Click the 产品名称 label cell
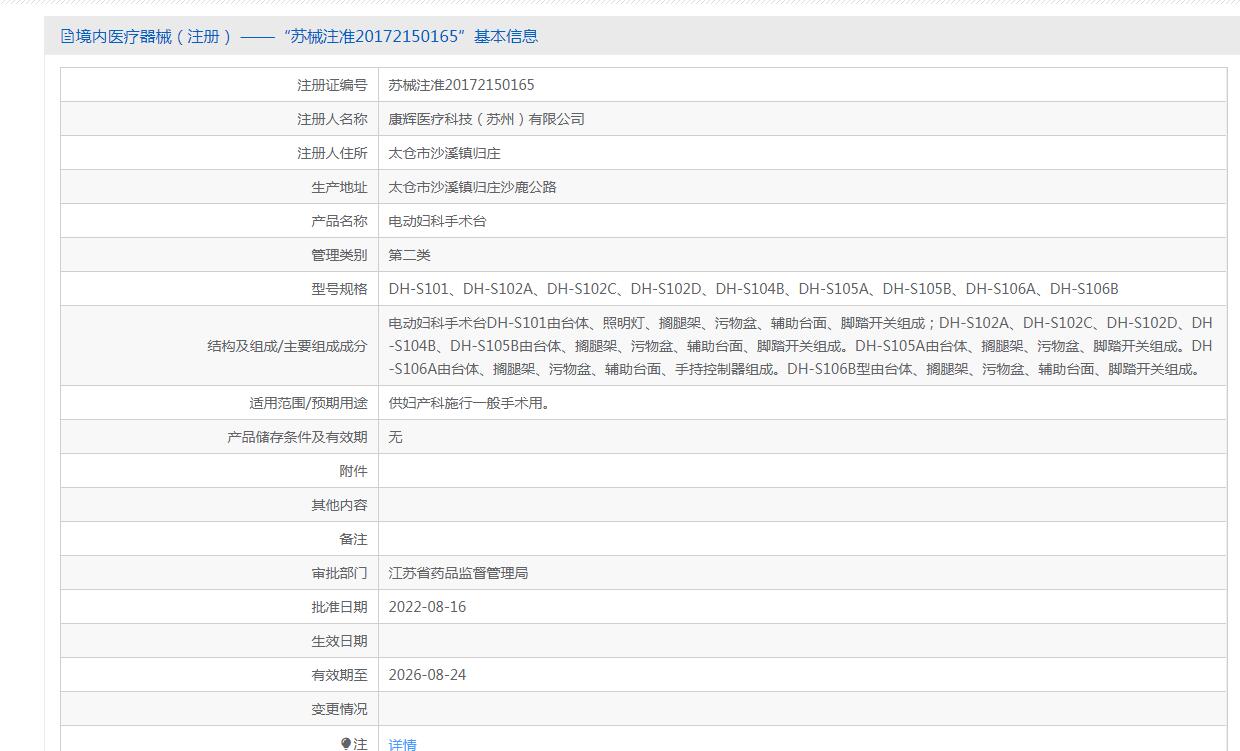1240x751 pixels. point(220,221)
